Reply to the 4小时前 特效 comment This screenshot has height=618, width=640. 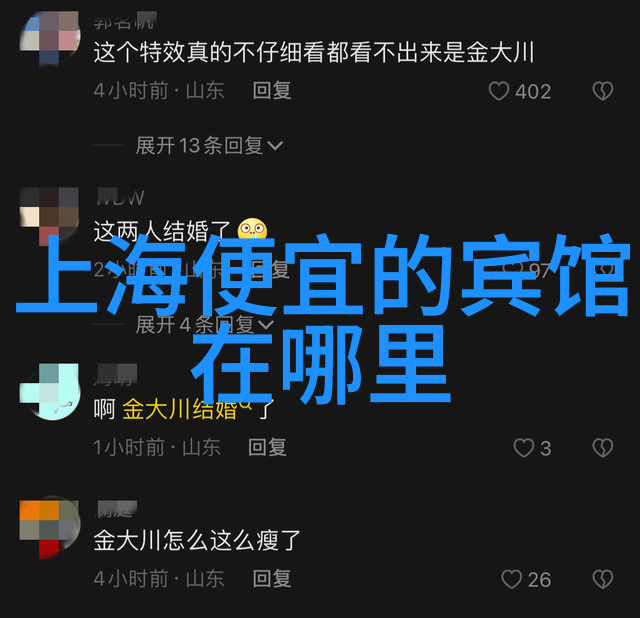point(272,90)
